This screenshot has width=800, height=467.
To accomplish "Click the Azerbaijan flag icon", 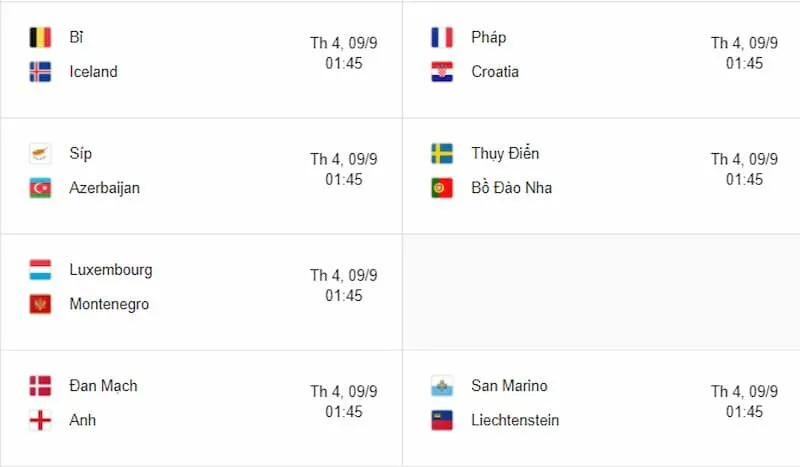I will point(40,188).
